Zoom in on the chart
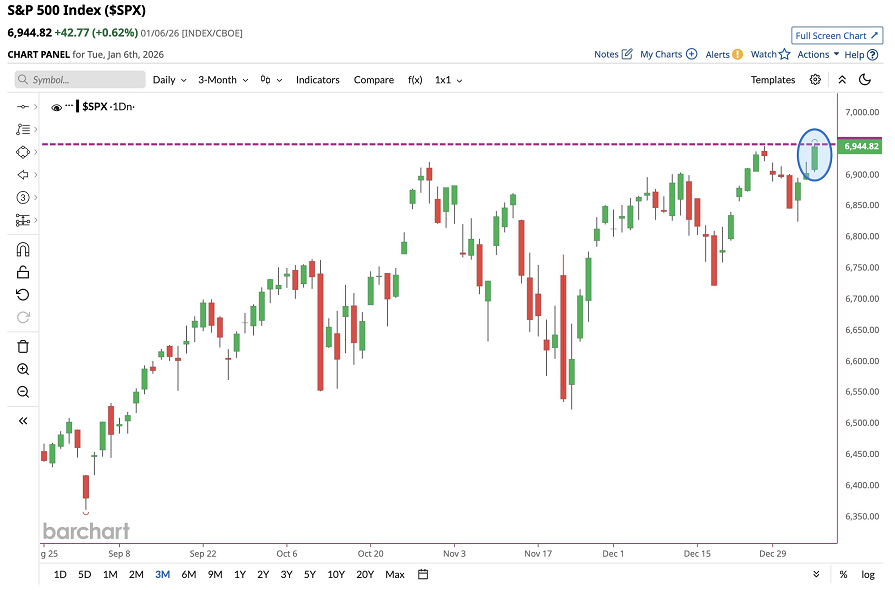895x590 pixels. coord(23,369)
